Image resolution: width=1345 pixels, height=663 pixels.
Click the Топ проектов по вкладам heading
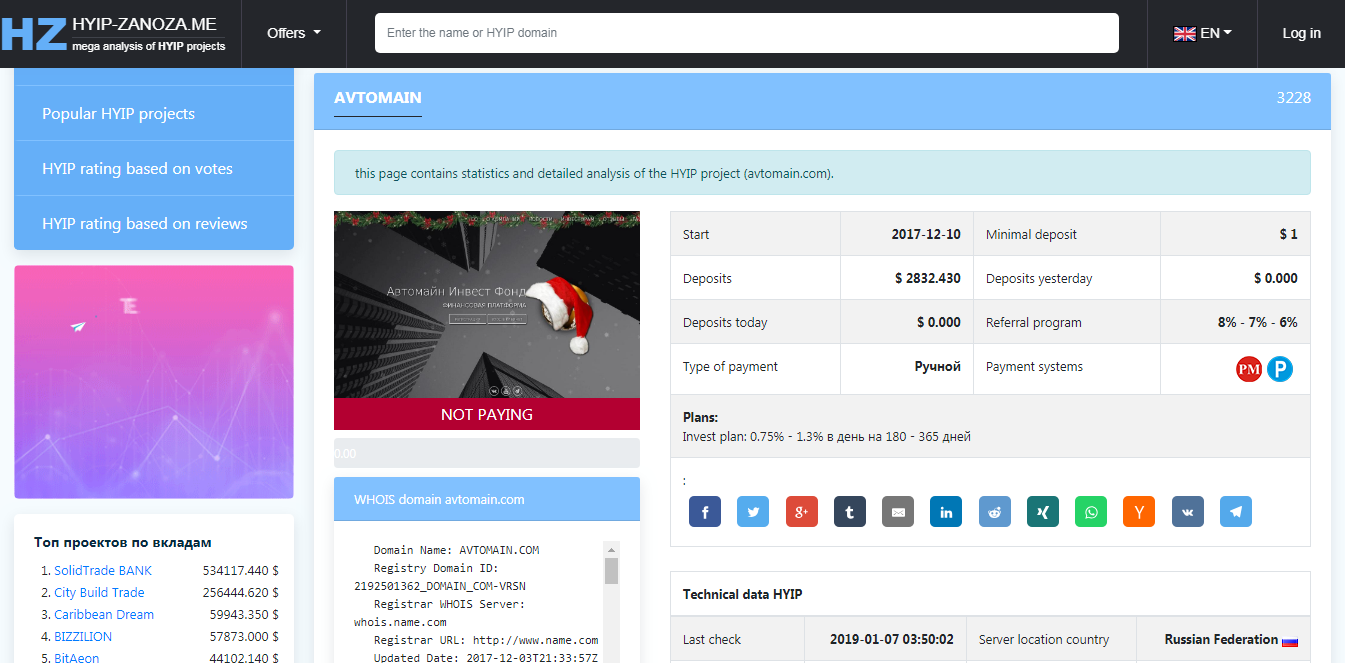123,543
